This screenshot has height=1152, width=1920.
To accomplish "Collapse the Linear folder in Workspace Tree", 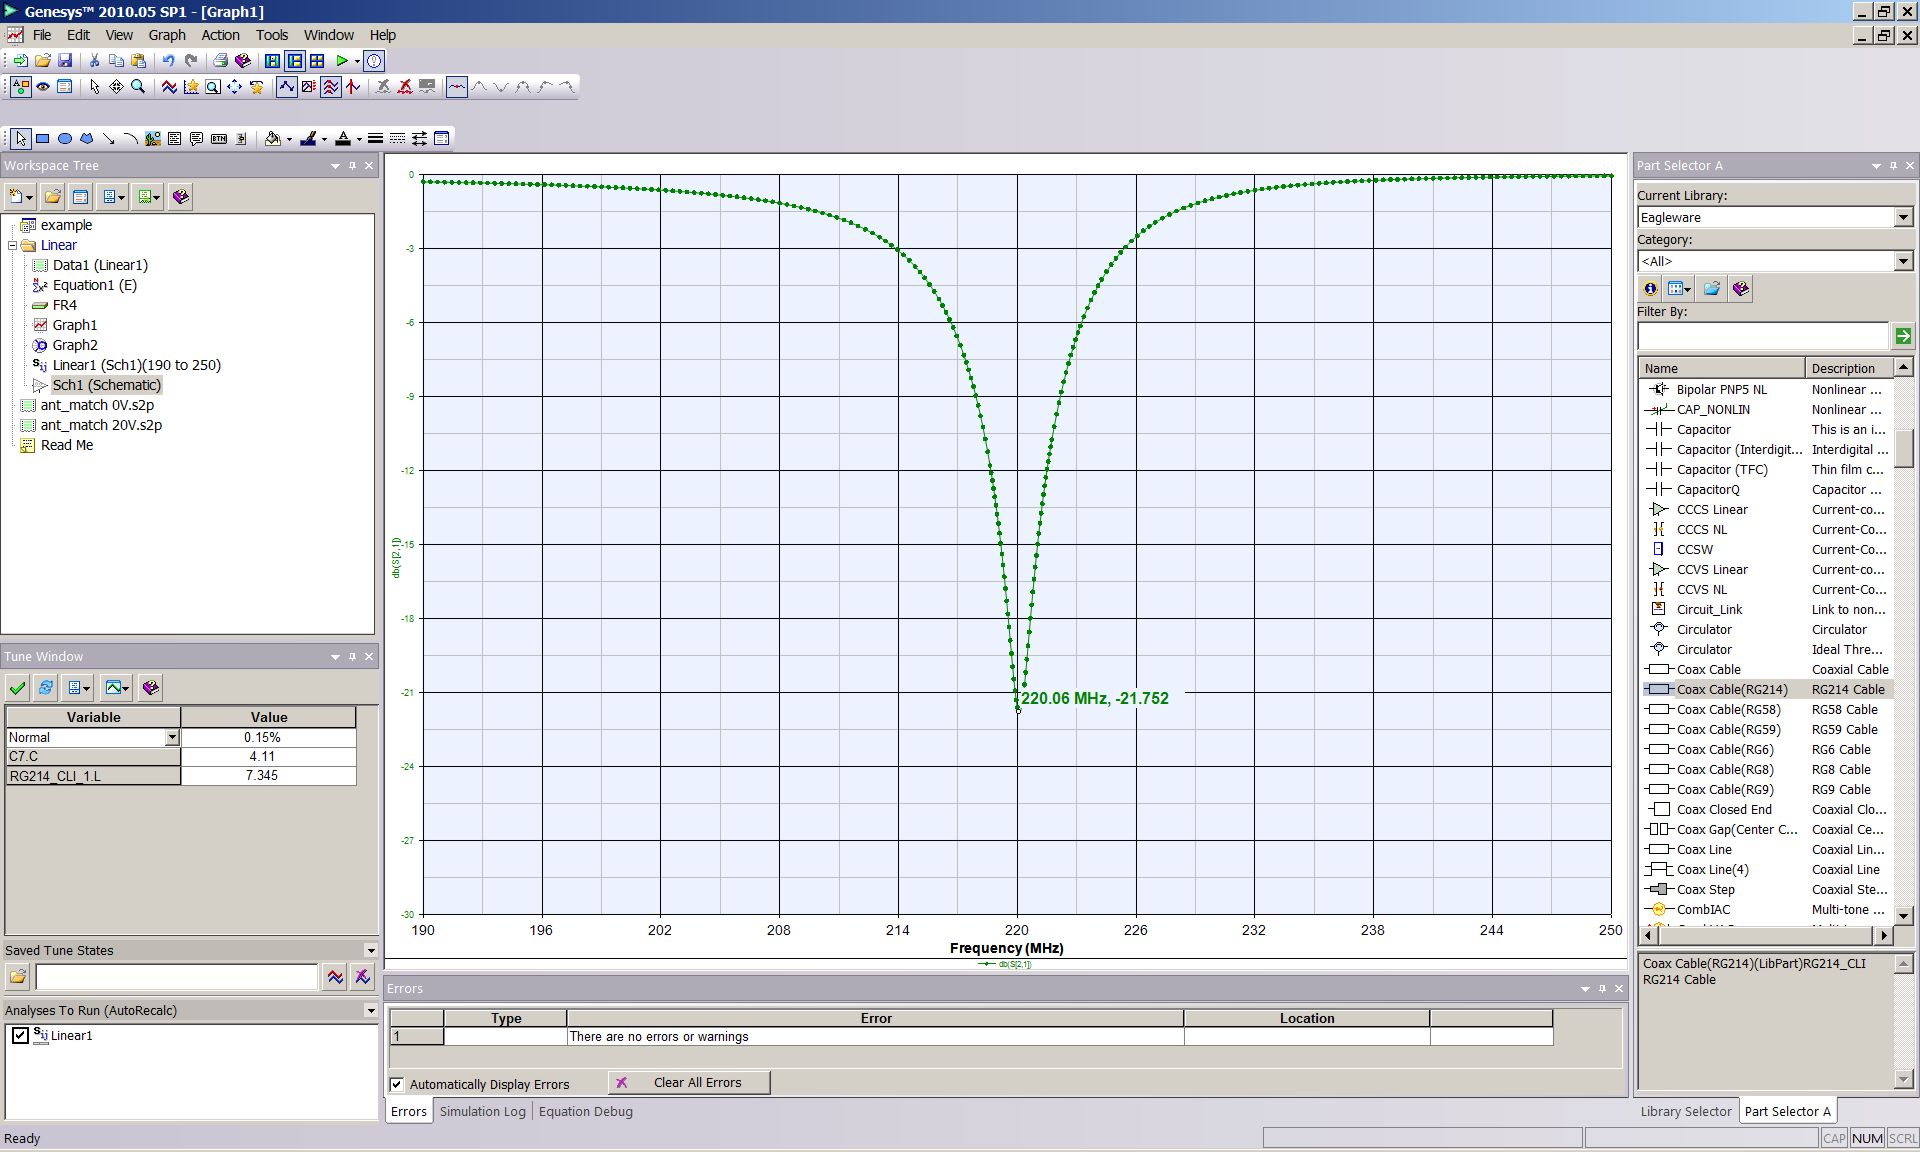I will coord(13,245).
